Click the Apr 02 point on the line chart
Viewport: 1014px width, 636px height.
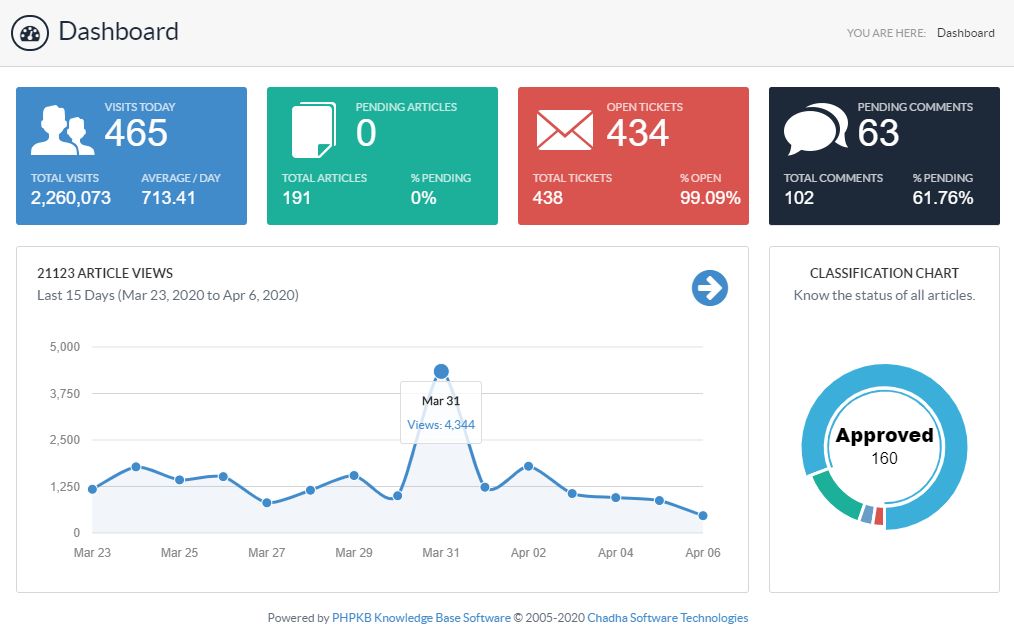coord(528,465)
